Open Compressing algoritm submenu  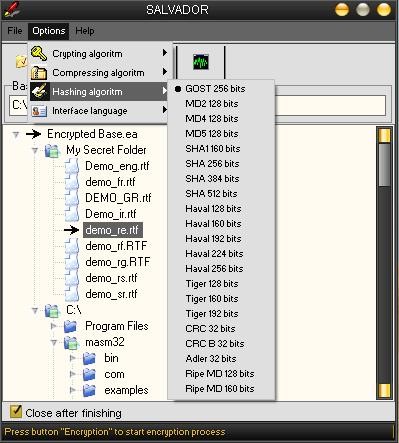point(99,73)
